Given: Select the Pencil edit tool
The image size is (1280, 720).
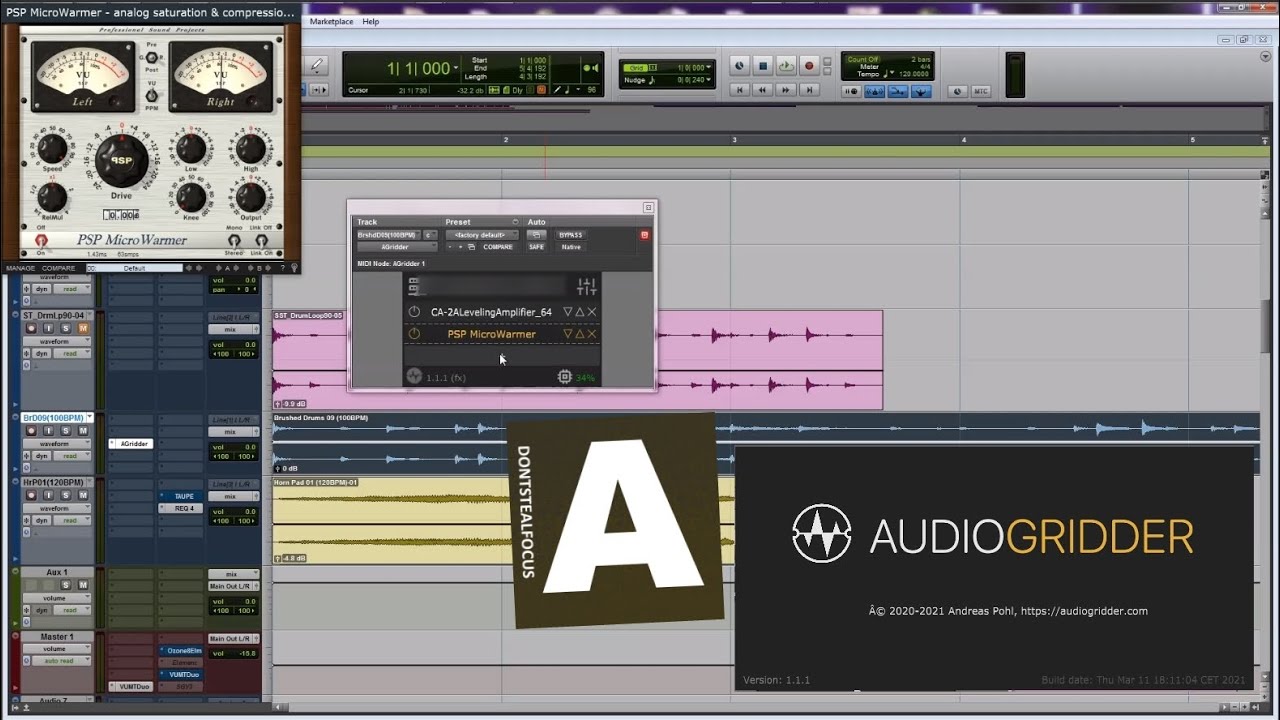Looking at the screenshot, I should (x=317, y=65).
